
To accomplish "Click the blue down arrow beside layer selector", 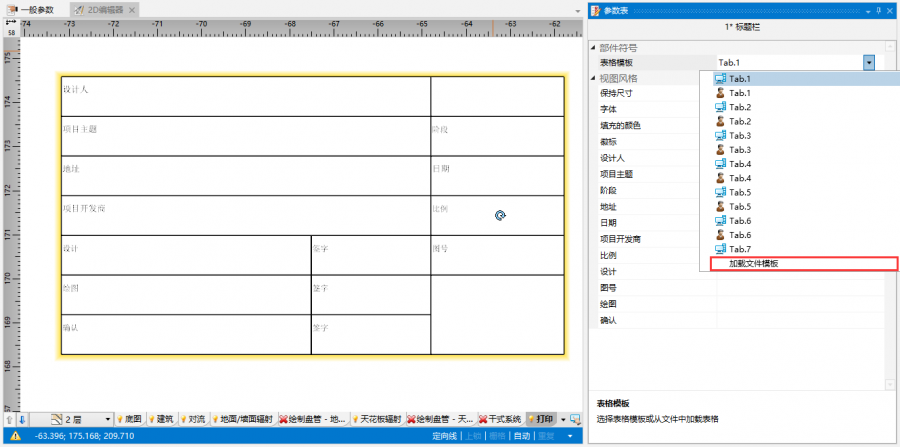I will click(x=22, y=419).
